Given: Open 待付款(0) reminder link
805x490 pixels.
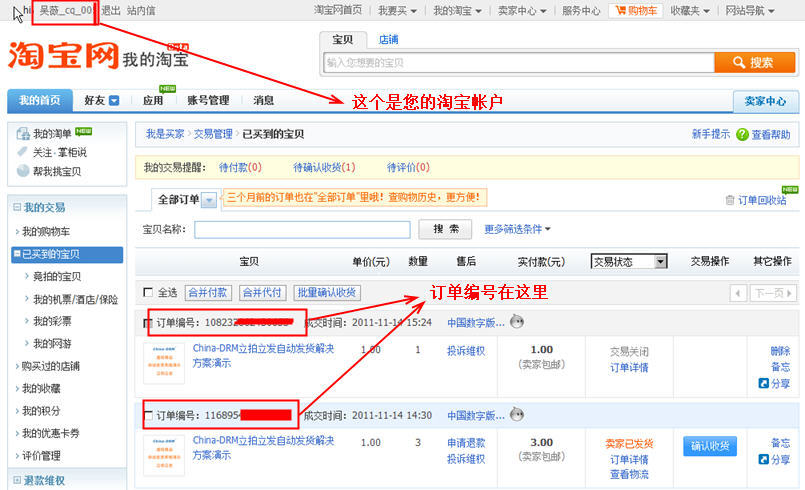Looking at the screenshot, I should pos(240,167).
